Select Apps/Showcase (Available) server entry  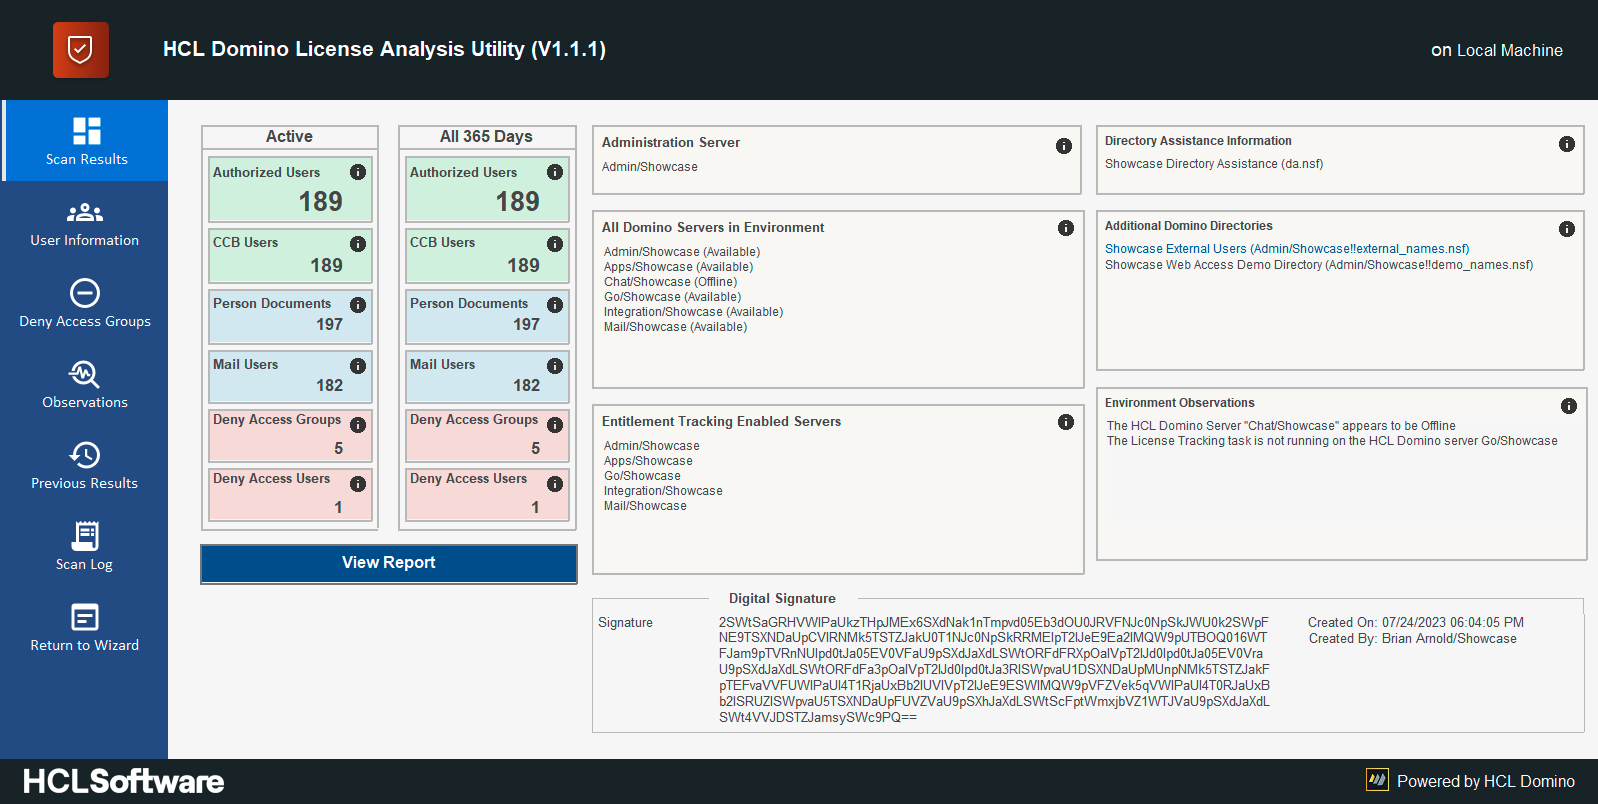(x=679, y=267)
